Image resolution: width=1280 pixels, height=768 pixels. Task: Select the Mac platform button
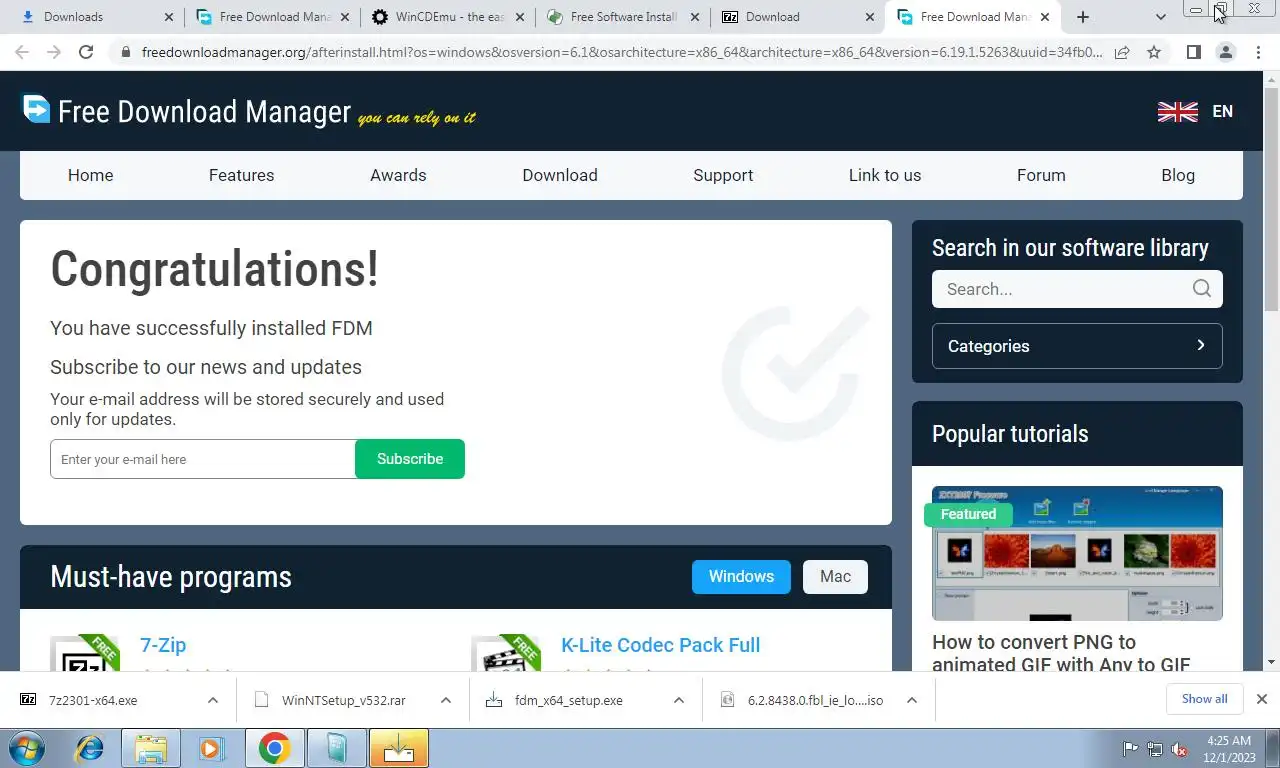click(835, 577)
